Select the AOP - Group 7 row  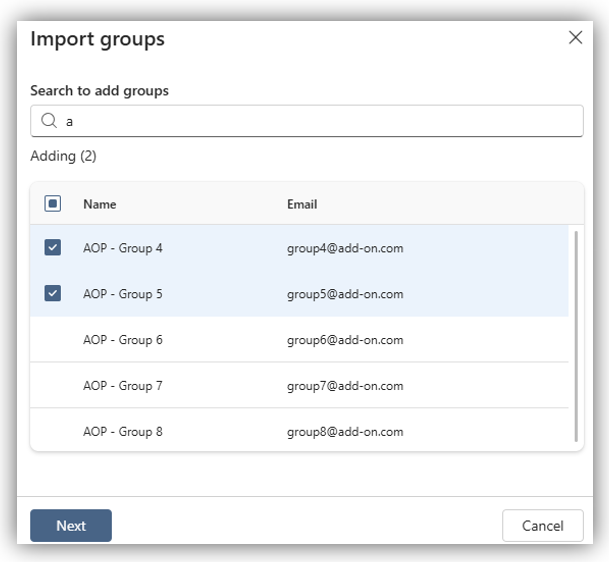coord(123,386)
